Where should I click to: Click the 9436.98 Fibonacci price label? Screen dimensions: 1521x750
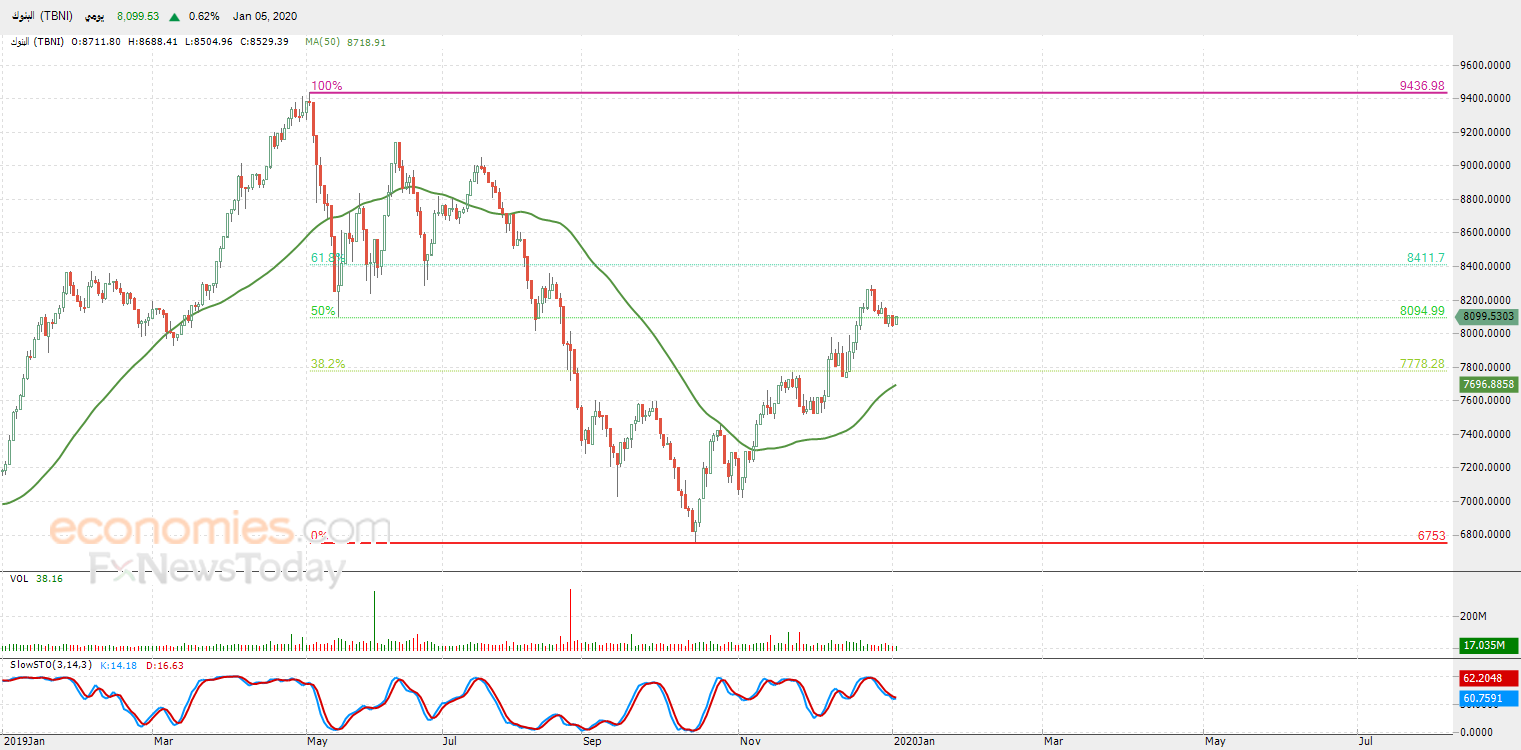1423,86
